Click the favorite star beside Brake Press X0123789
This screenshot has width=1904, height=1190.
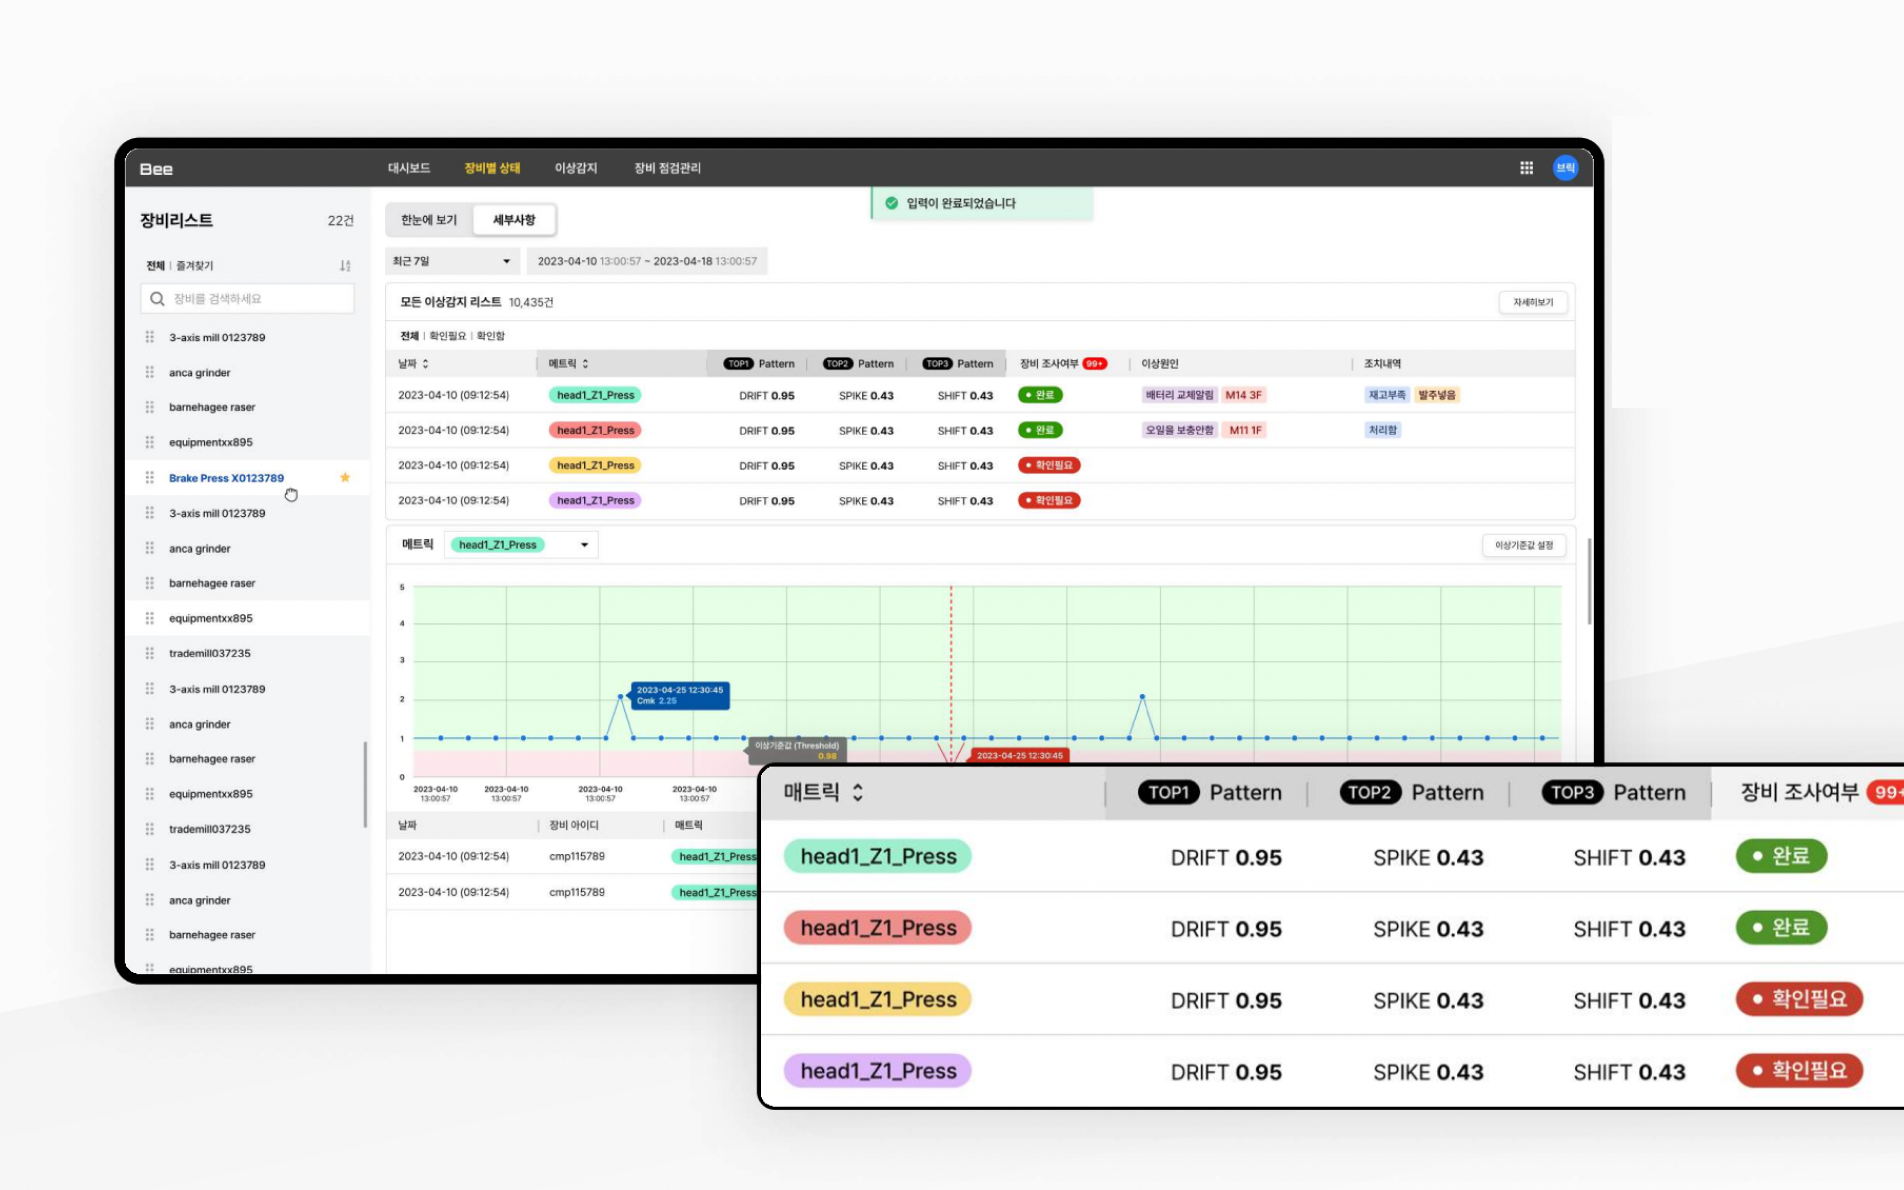pos(345,478)
